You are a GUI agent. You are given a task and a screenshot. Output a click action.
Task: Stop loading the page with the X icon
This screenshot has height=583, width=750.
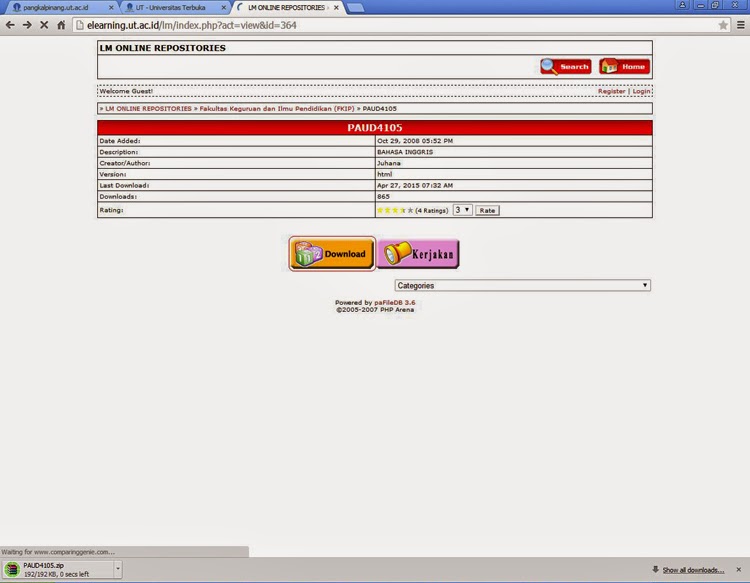tap(44, 25)
